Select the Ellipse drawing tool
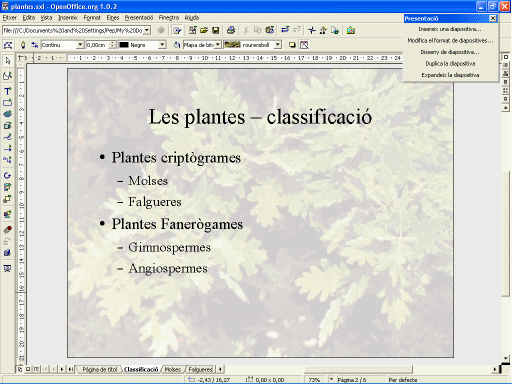 pyautogui.click(x=8, y=114)
